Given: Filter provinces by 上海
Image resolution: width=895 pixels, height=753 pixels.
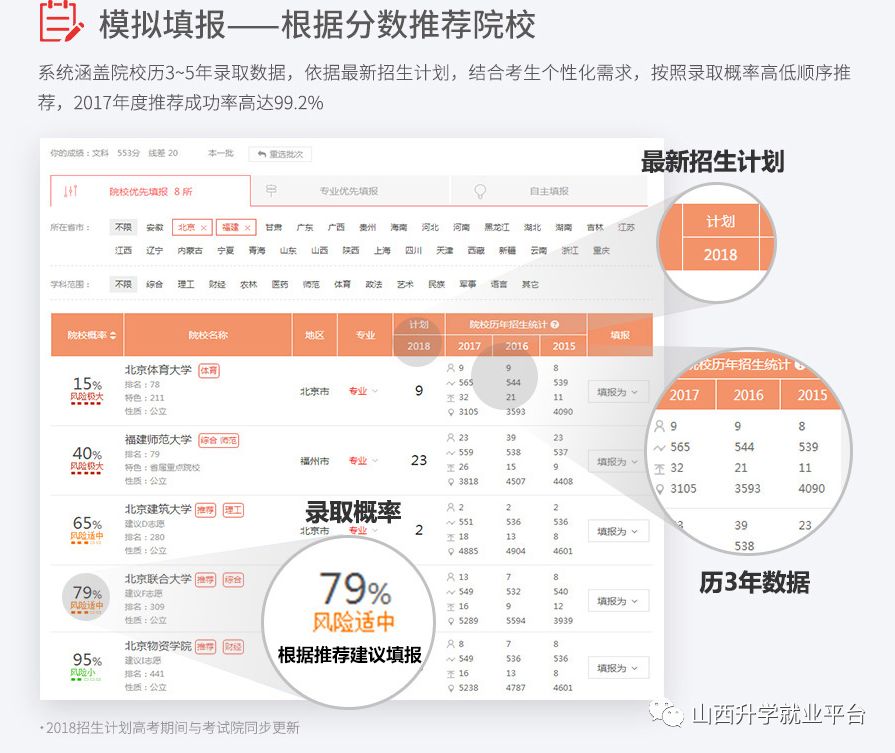Looking at the screenshot, I should (382, 250).
